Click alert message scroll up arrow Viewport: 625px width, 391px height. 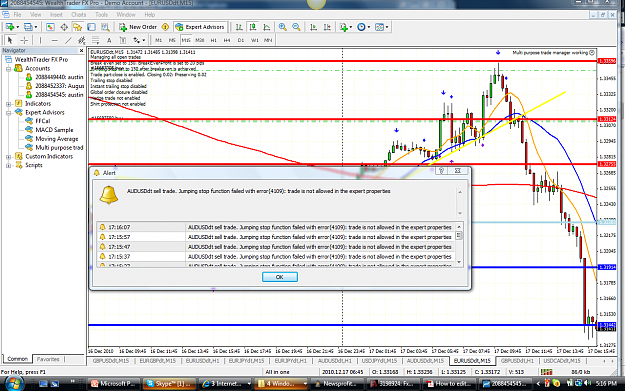[460, 192]
